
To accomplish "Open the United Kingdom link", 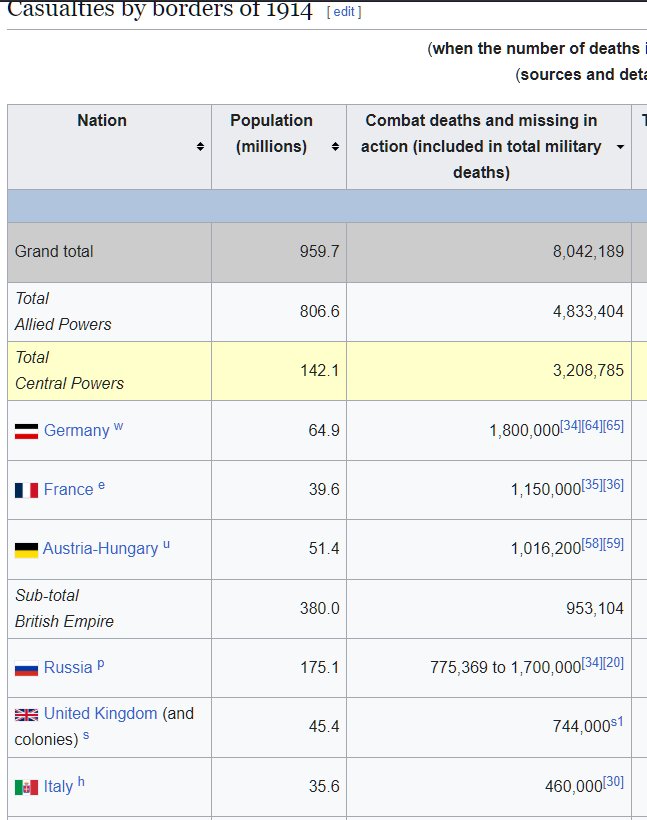I will click(100, 713).
